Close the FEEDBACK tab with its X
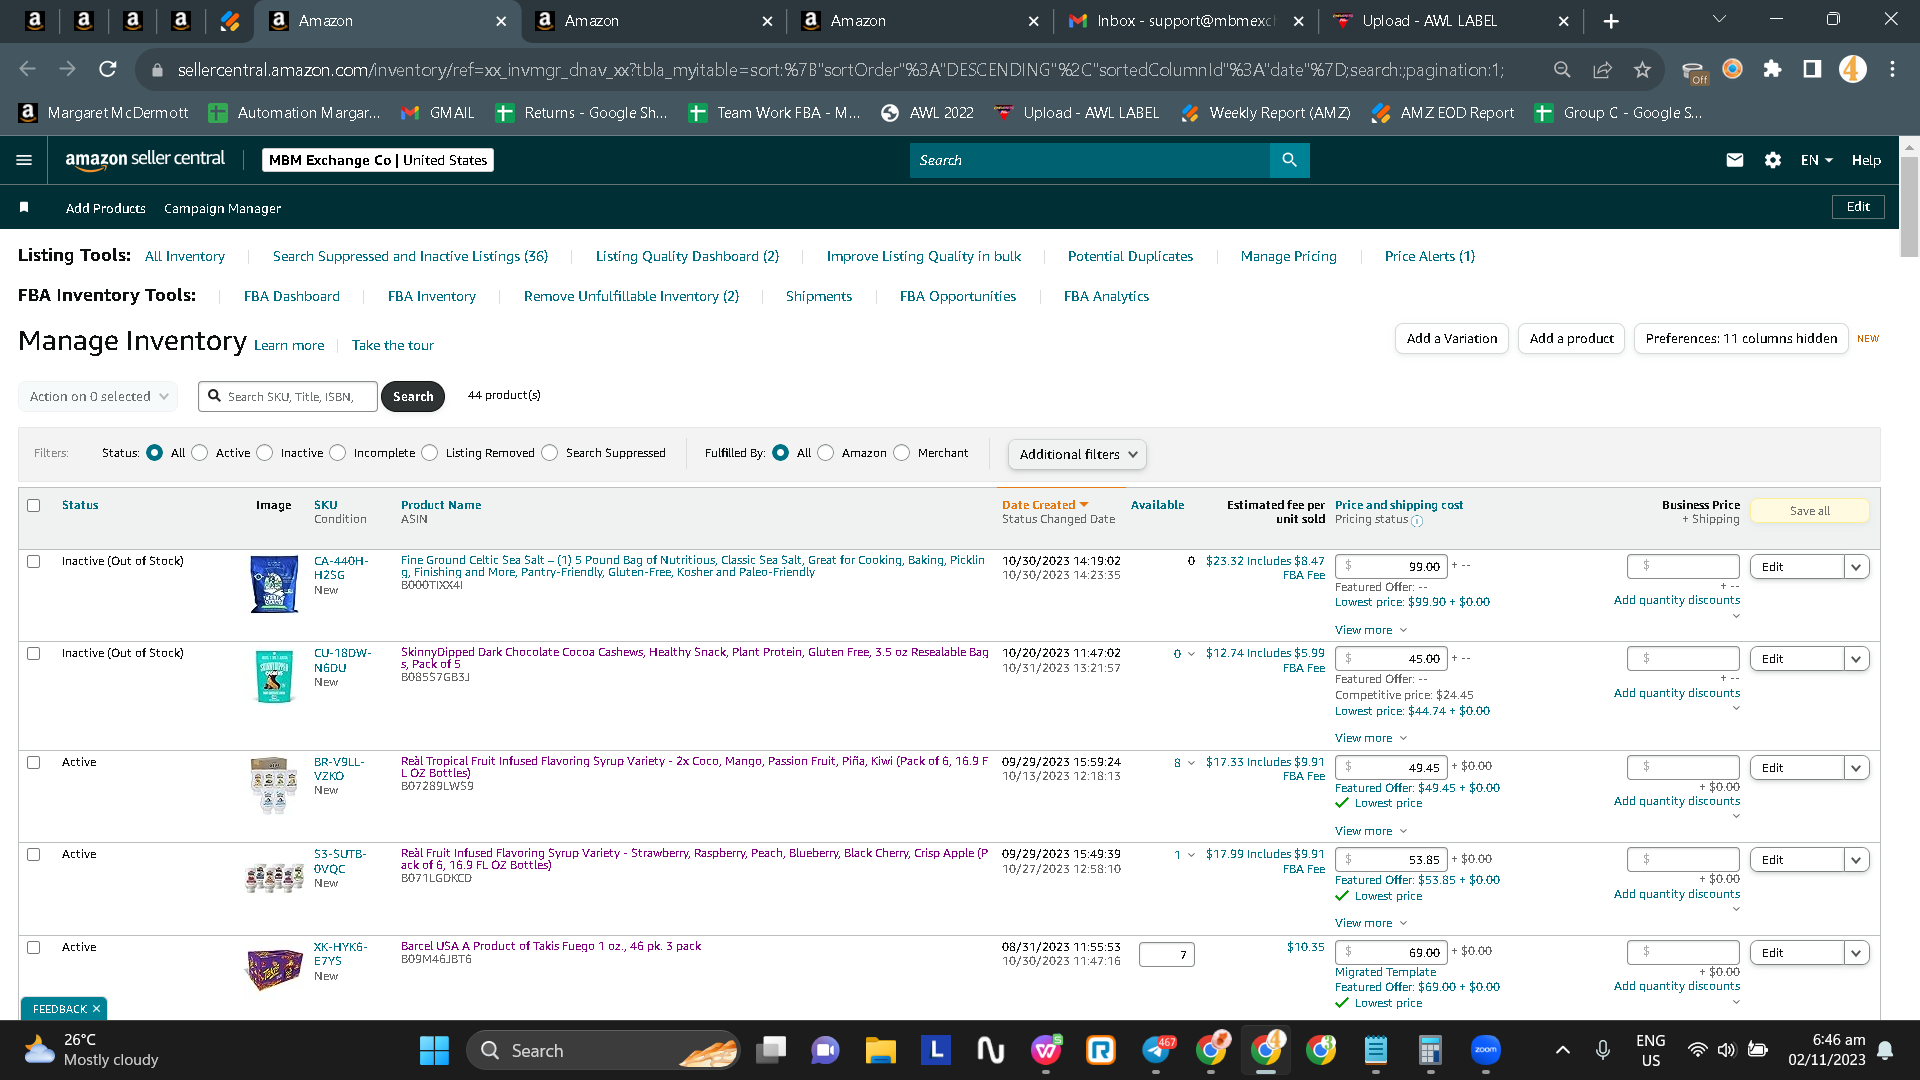Viewport: 1920px width, 1080px height. click(96, 1009)
